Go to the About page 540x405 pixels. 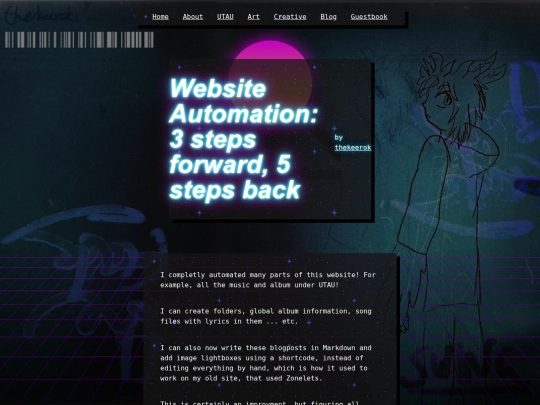[193, 17]
